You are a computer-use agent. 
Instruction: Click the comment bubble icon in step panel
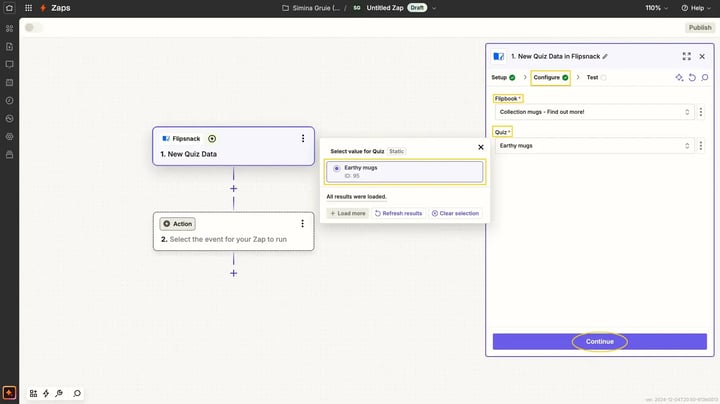pyautogui.click(x=705, y=78)
